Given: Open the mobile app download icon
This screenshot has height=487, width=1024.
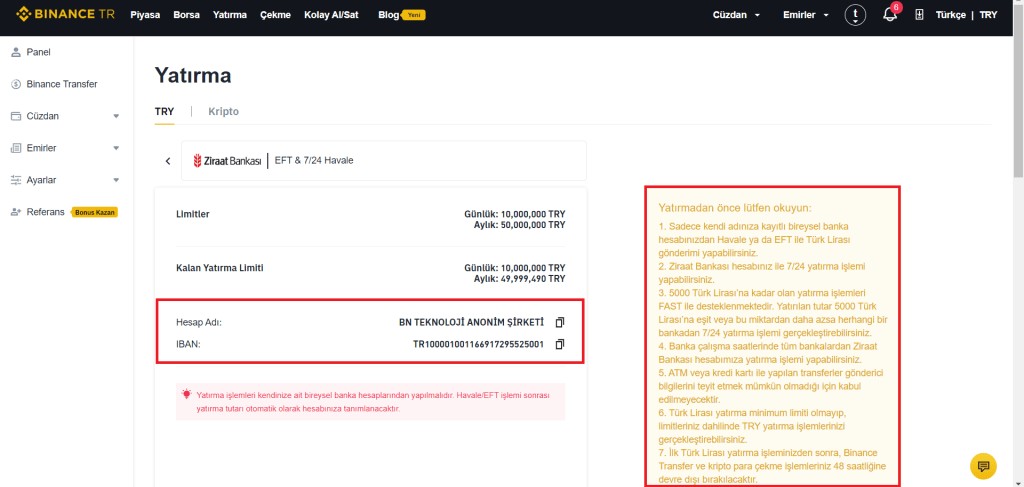Looking at the screenshot, I should pos(920,15).
